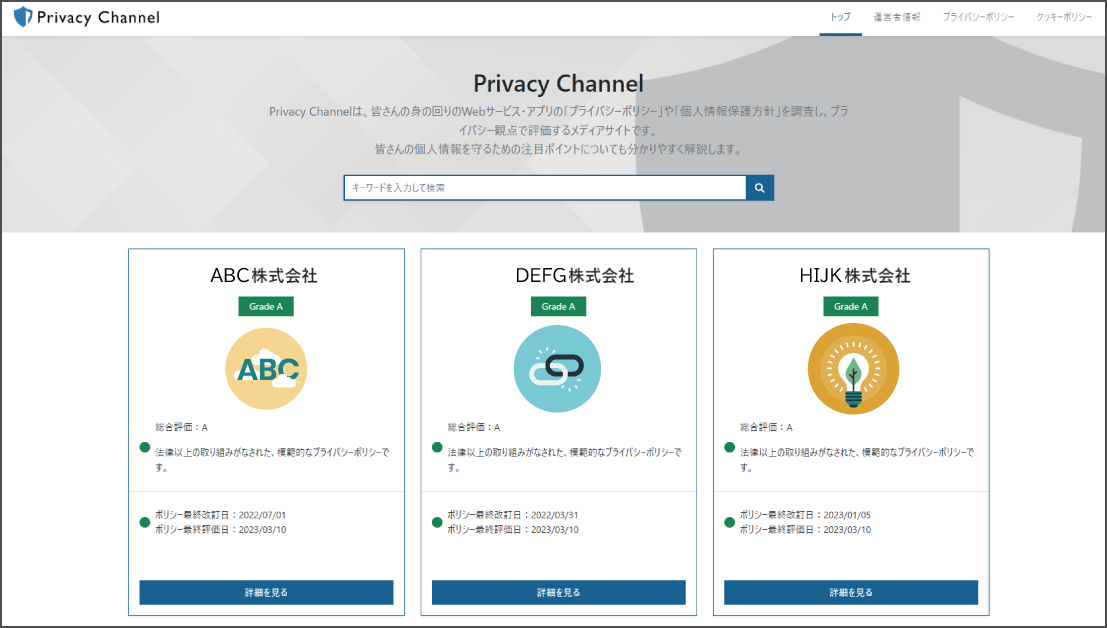Click the green dot next to HIJK policy dates
Screen dimensions: 1107x628
730,520
